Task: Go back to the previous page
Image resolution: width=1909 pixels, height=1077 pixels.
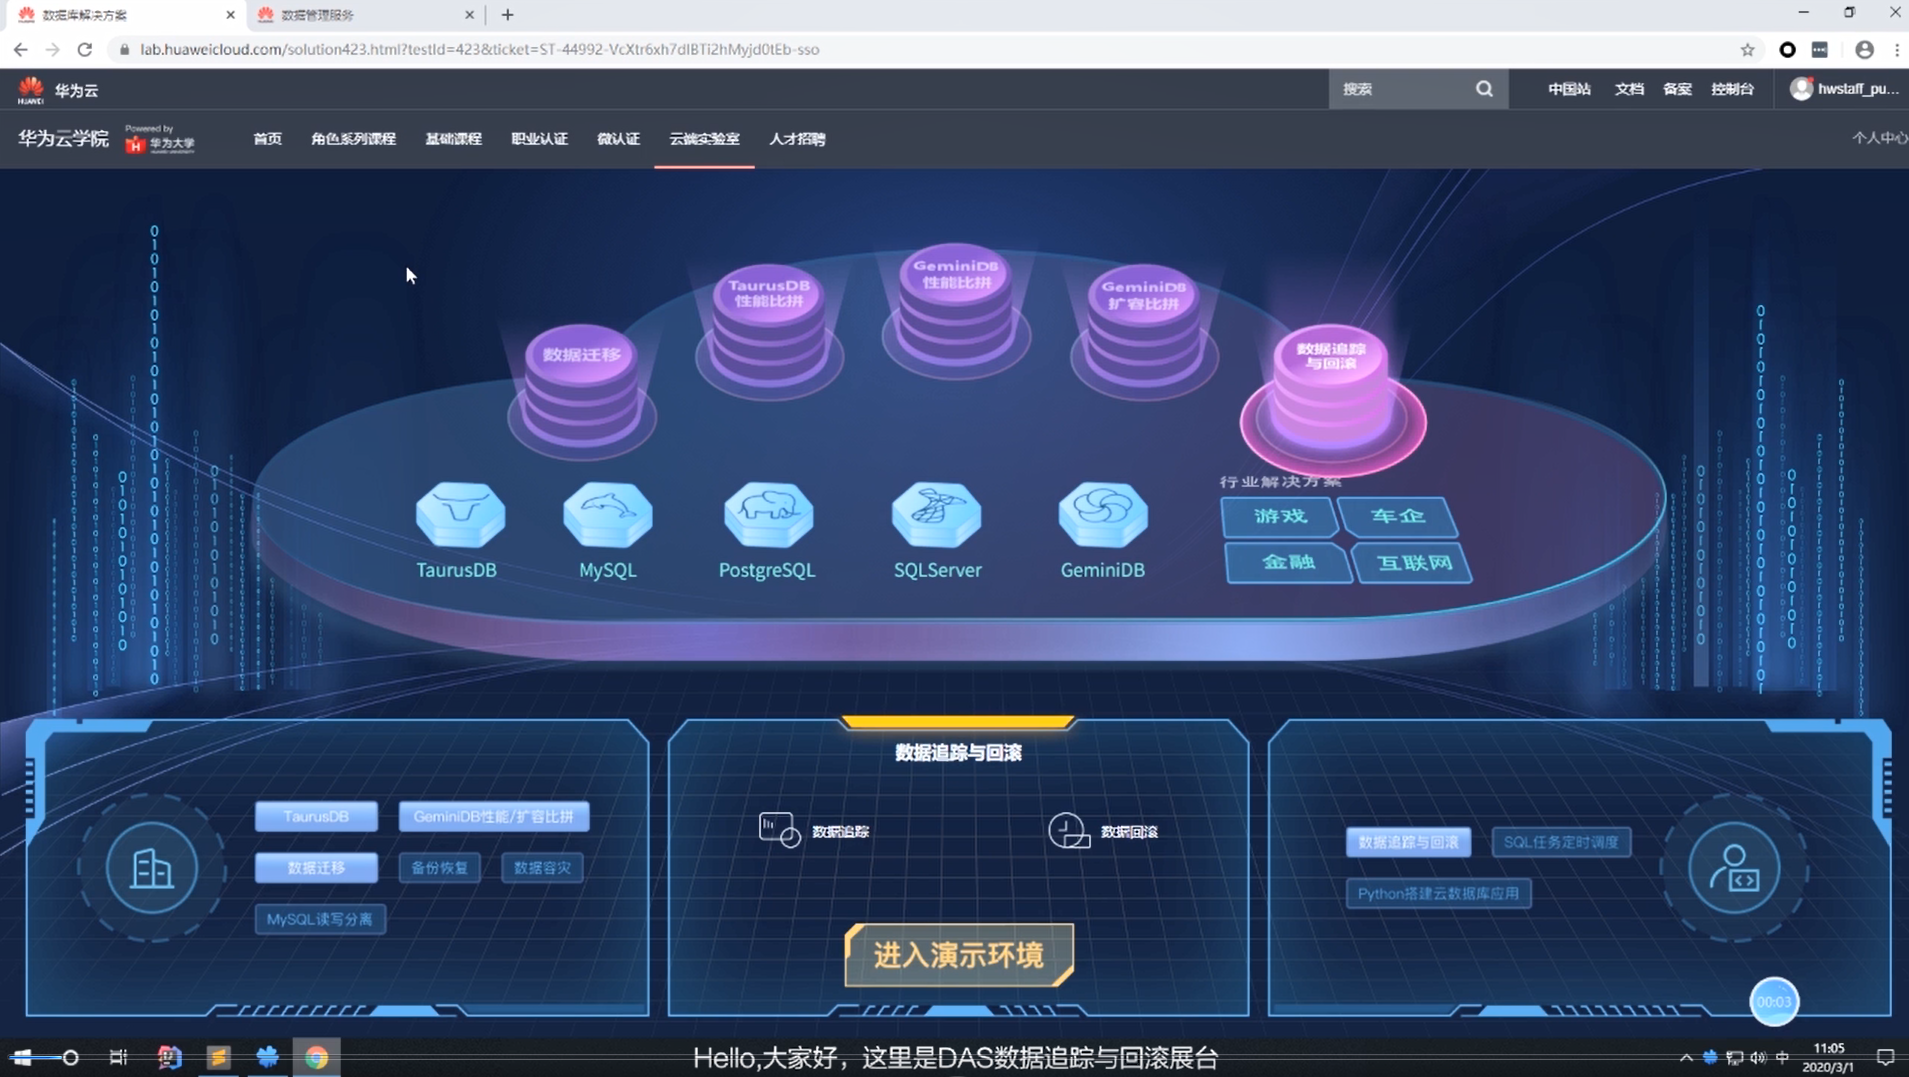Action: point(20,49)
